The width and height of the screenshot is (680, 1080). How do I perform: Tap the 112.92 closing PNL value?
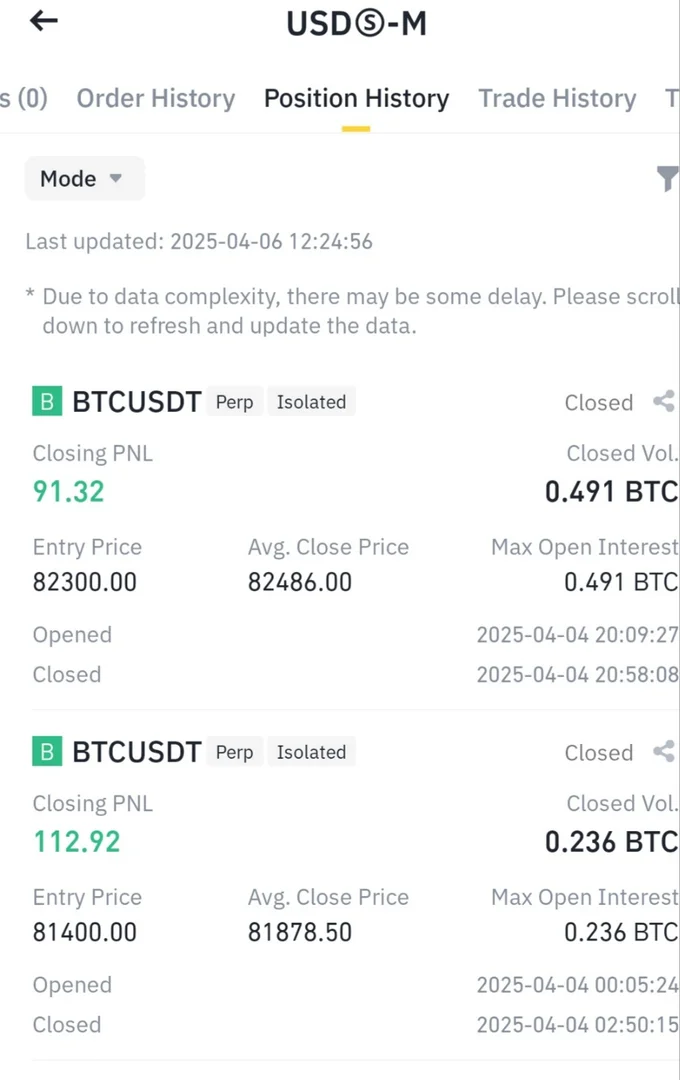coord(76,842)
